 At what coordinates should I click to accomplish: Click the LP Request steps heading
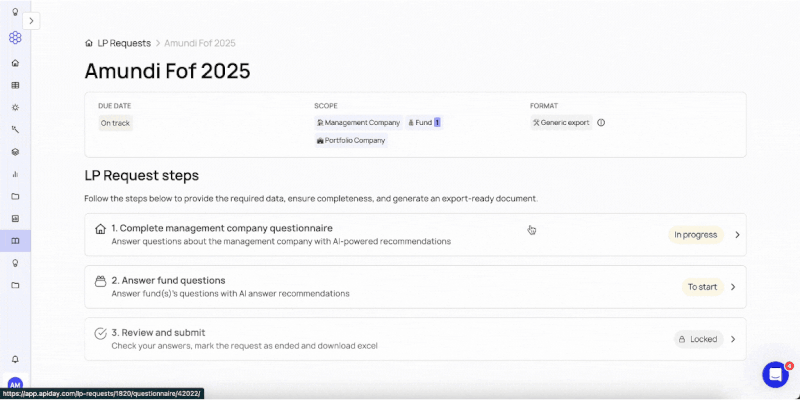click(x=142, y=176)
